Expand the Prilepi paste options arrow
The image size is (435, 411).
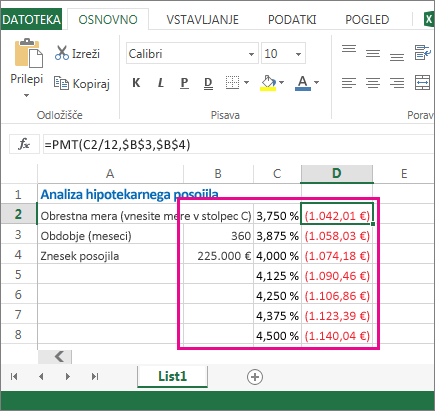(x=26, y=95)
